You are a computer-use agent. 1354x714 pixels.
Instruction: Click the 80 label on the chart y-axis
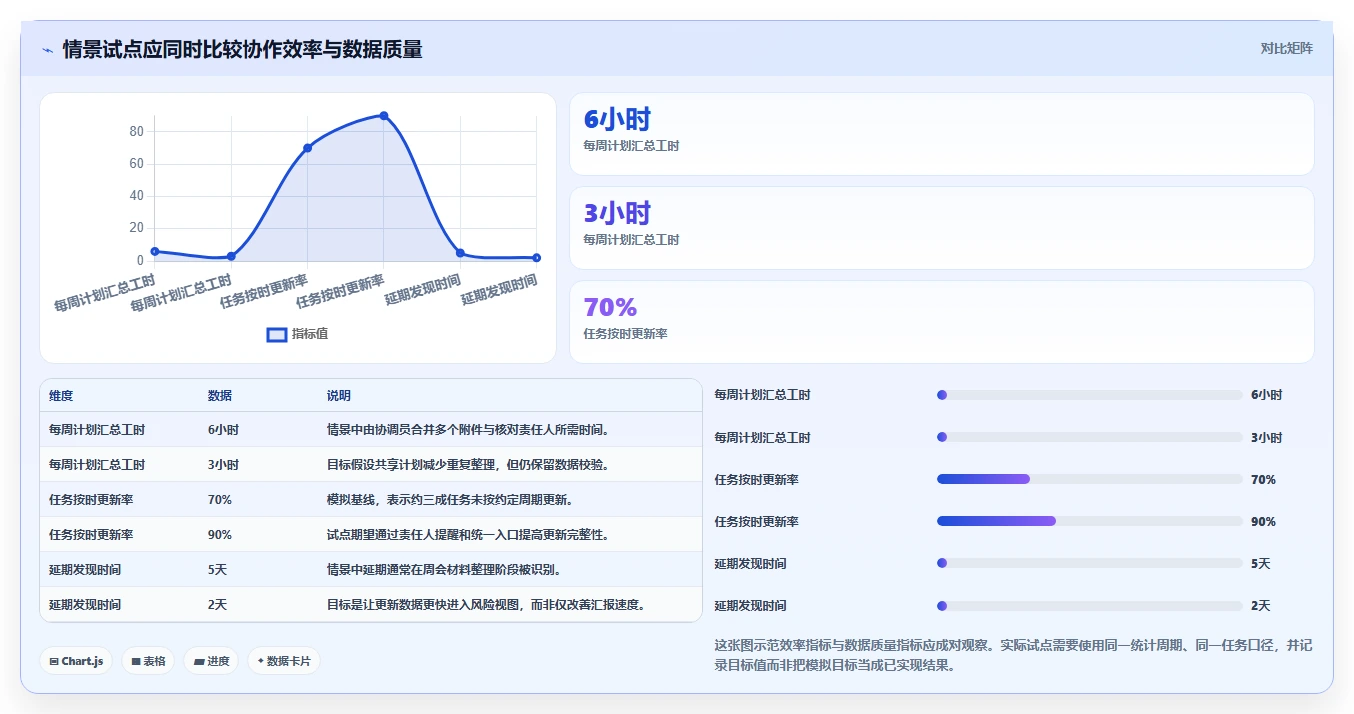(x=137, y=132)
